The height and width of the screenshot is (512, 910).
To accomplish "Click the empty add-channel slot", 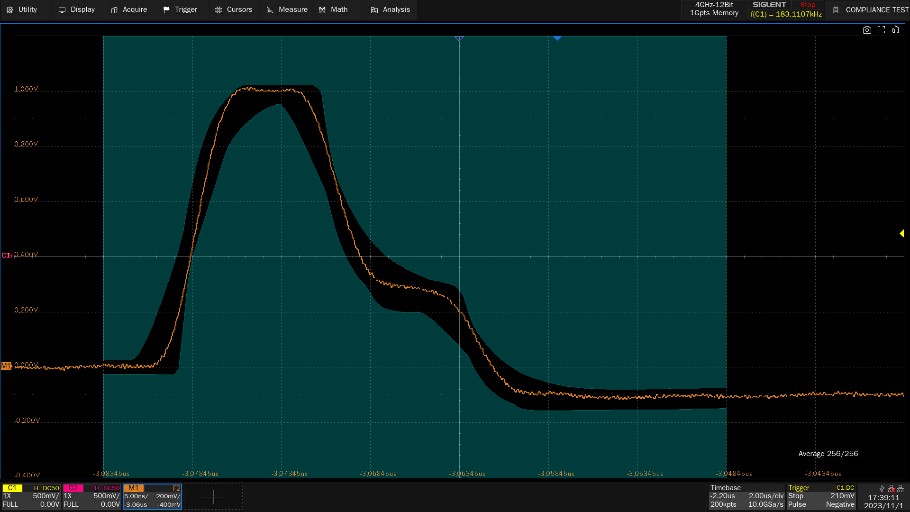I will (x=213, y=495).
